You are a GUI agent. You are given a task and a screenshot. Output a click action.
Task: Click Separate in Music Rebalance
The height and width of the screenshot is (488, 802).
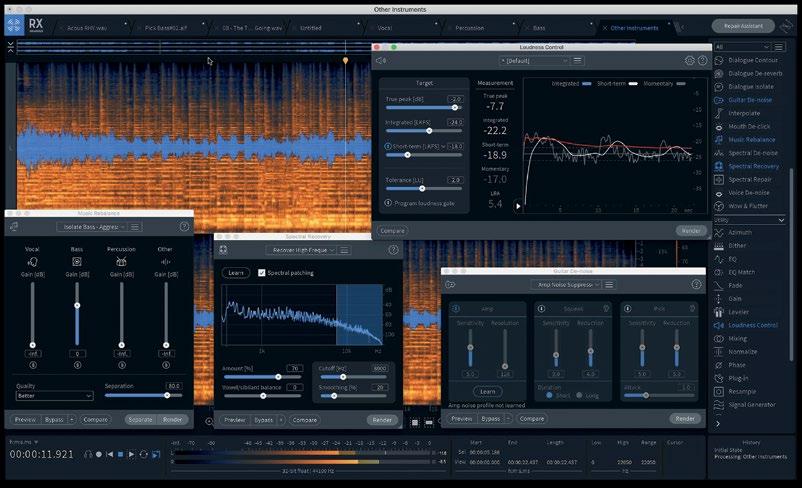click(140, 419)
